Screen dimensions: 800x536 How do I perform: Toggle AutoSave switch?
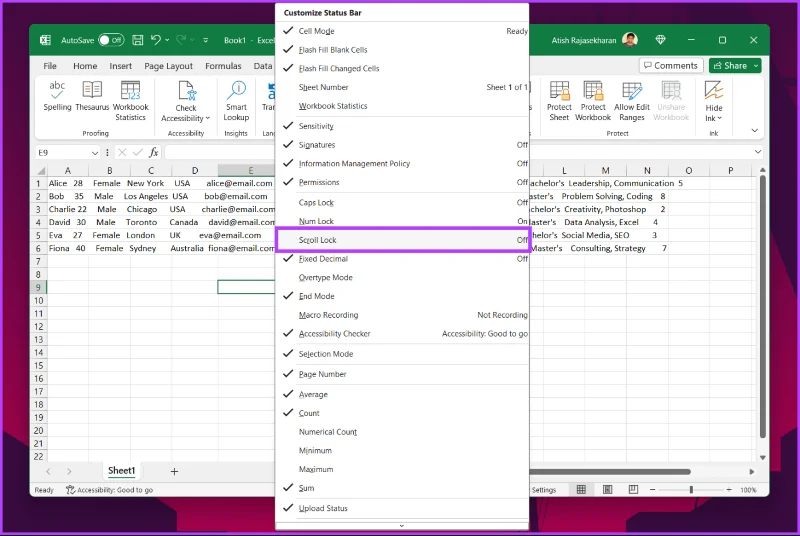coord(111,40)
